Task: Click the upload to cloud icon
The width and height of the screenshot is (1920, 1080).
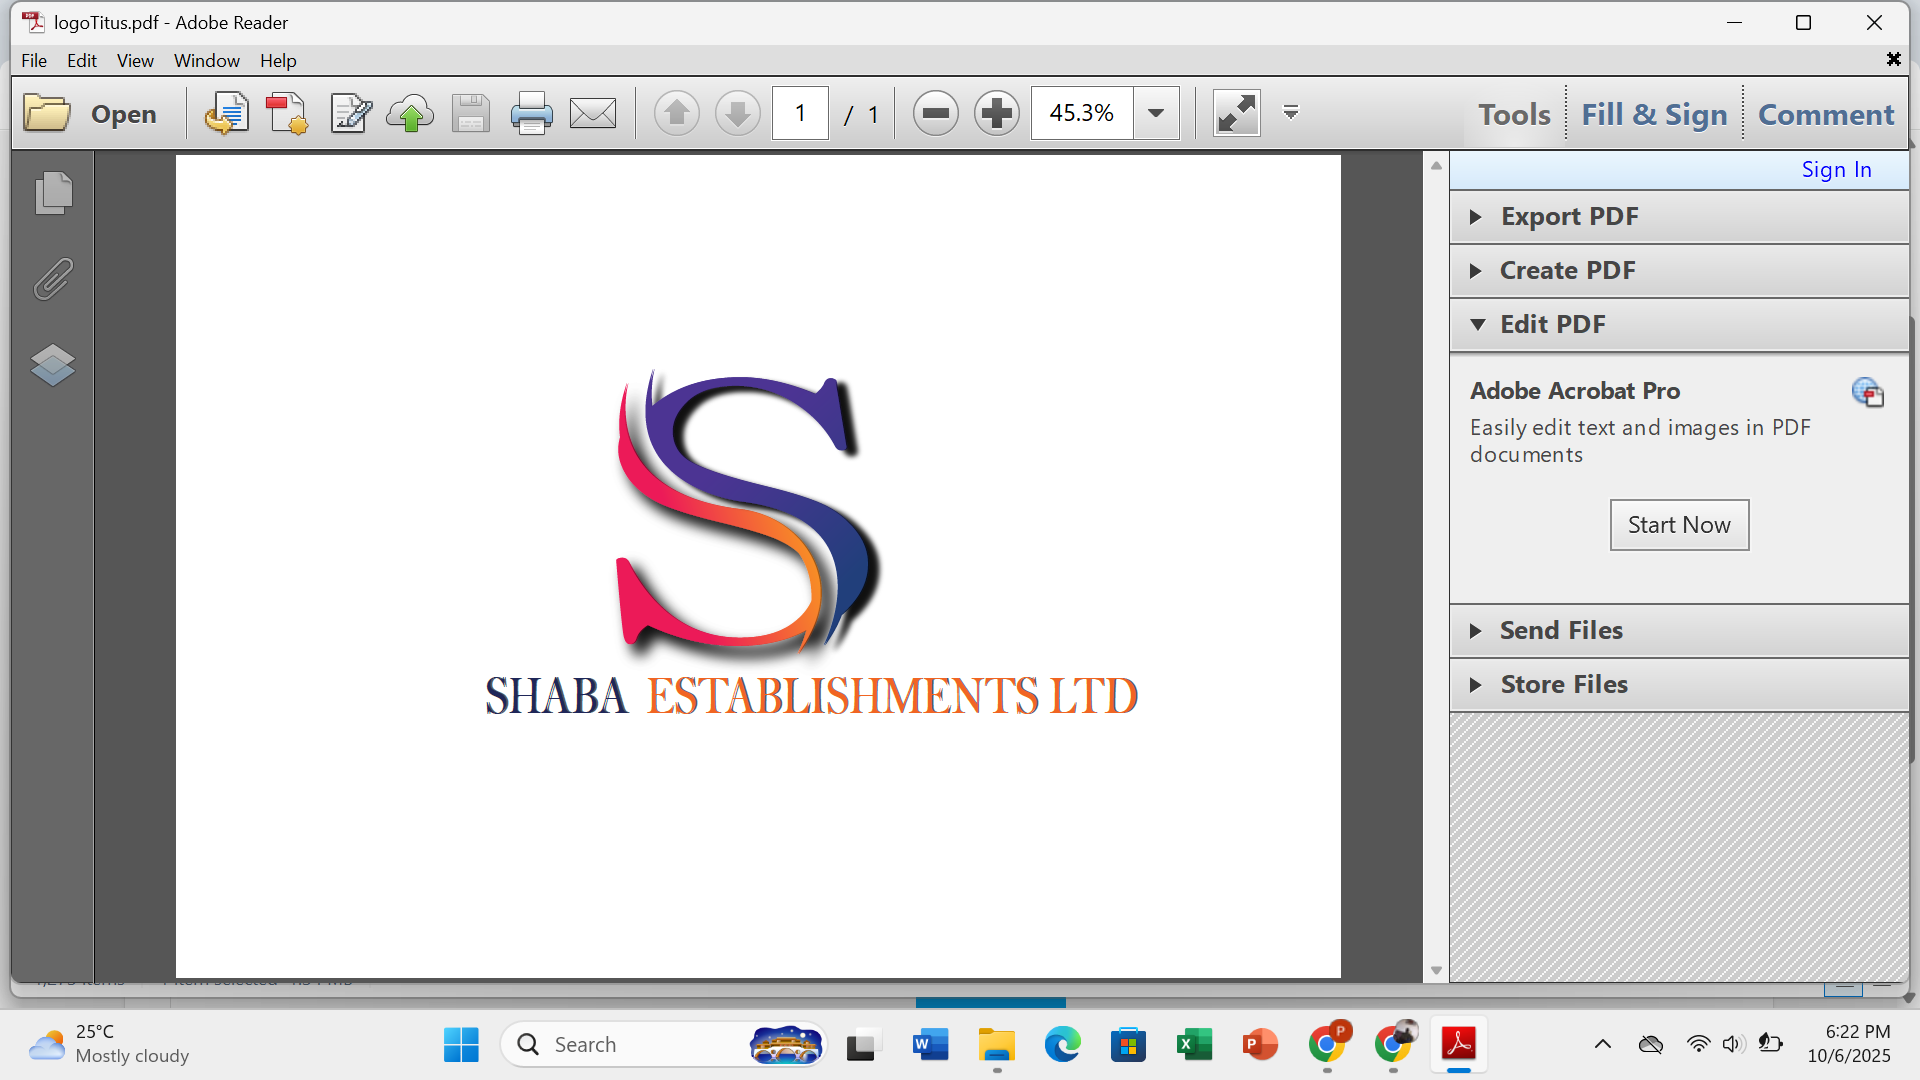Action: [410, 114]
